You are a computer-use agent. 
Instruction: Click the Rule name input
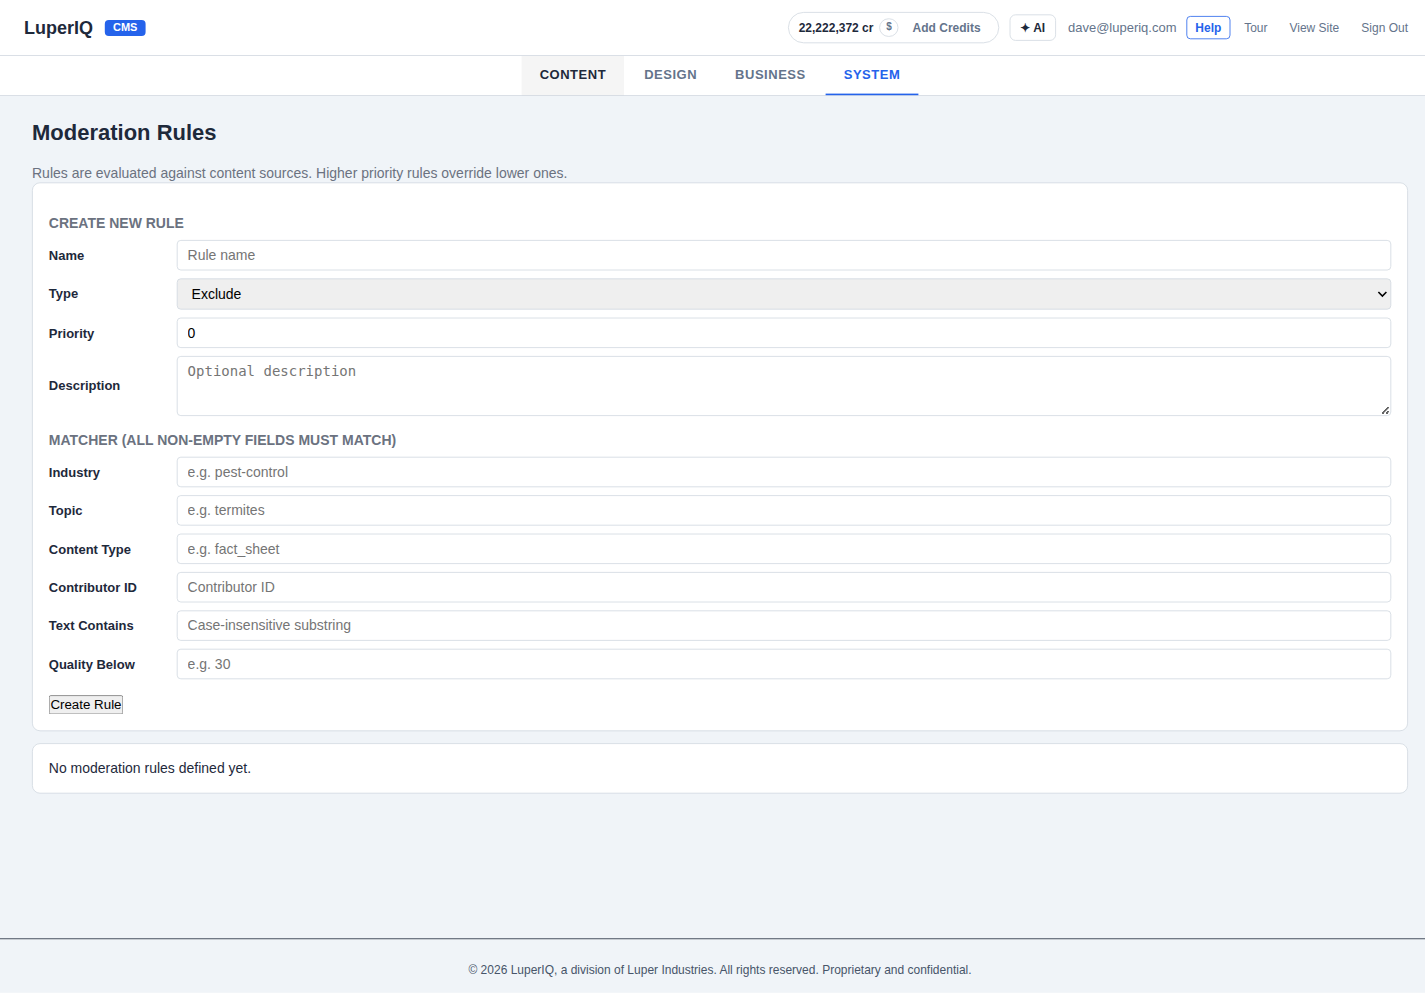[784, 255]
